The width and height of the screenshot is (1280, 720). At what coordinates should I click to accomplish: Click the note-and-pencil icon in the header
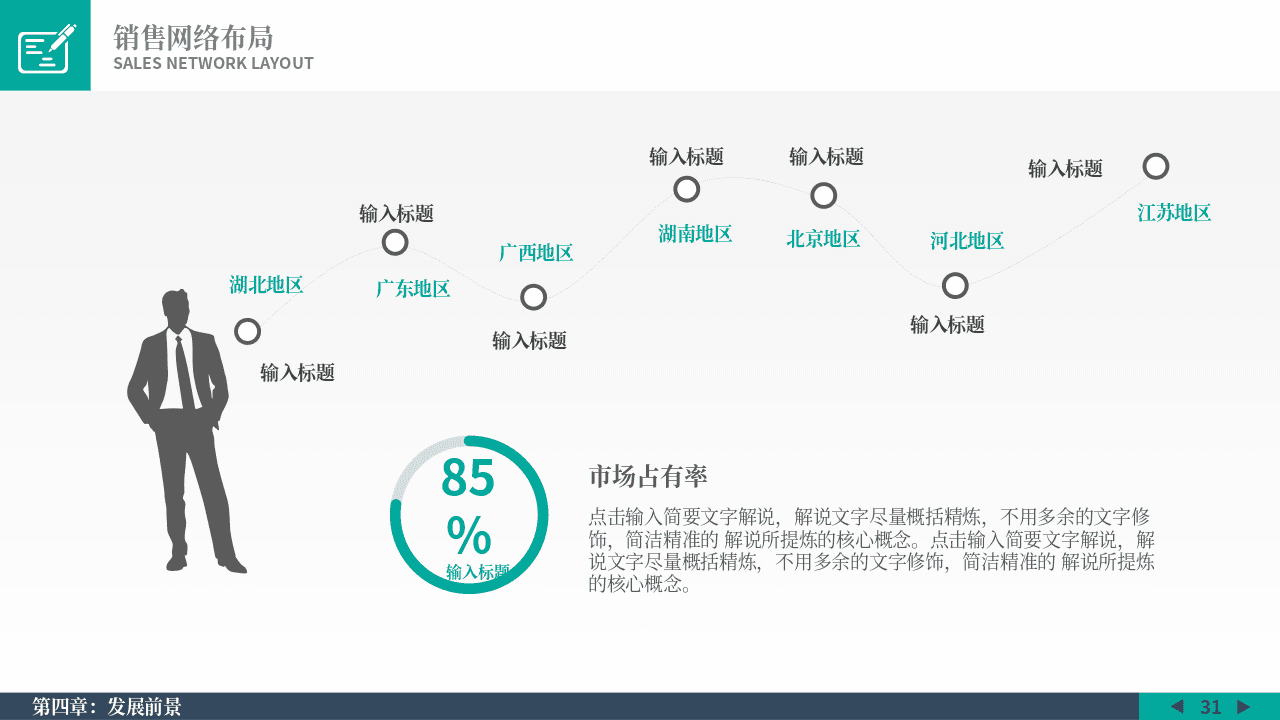point(47,48)
